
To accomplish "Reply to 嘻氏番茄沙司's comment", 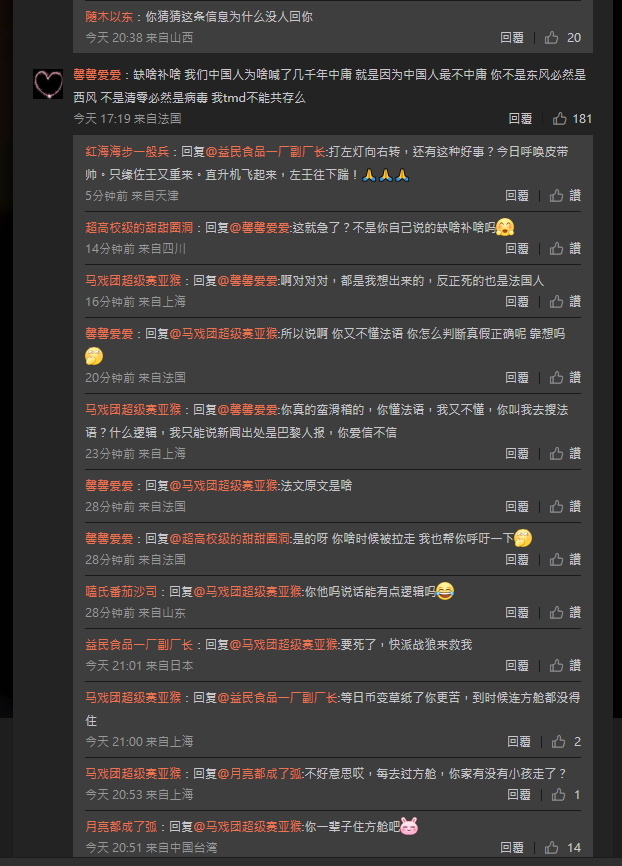I will pos(516,612).
